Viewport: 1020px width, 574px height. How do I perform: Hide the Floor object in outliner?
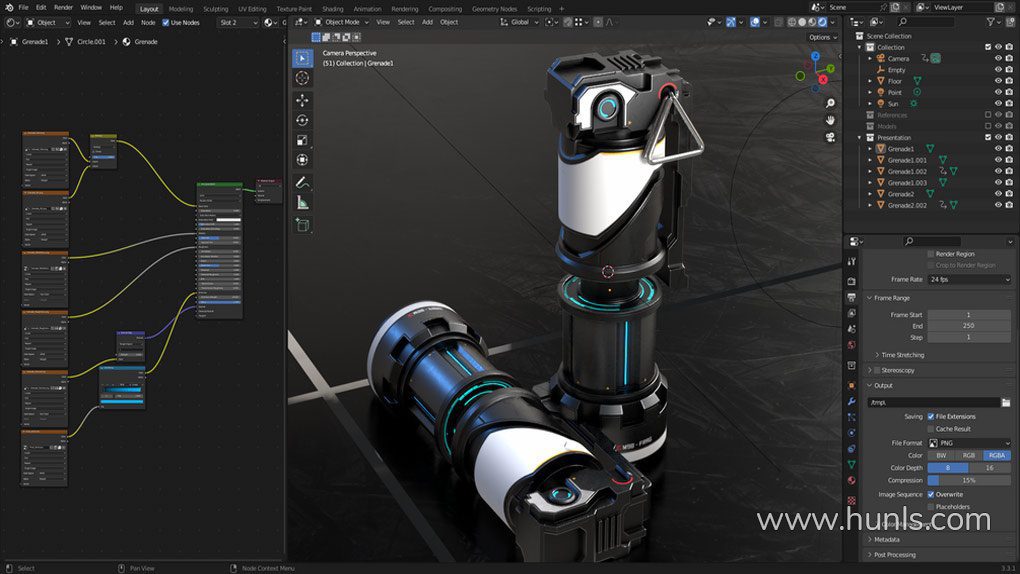click(998, 81)
